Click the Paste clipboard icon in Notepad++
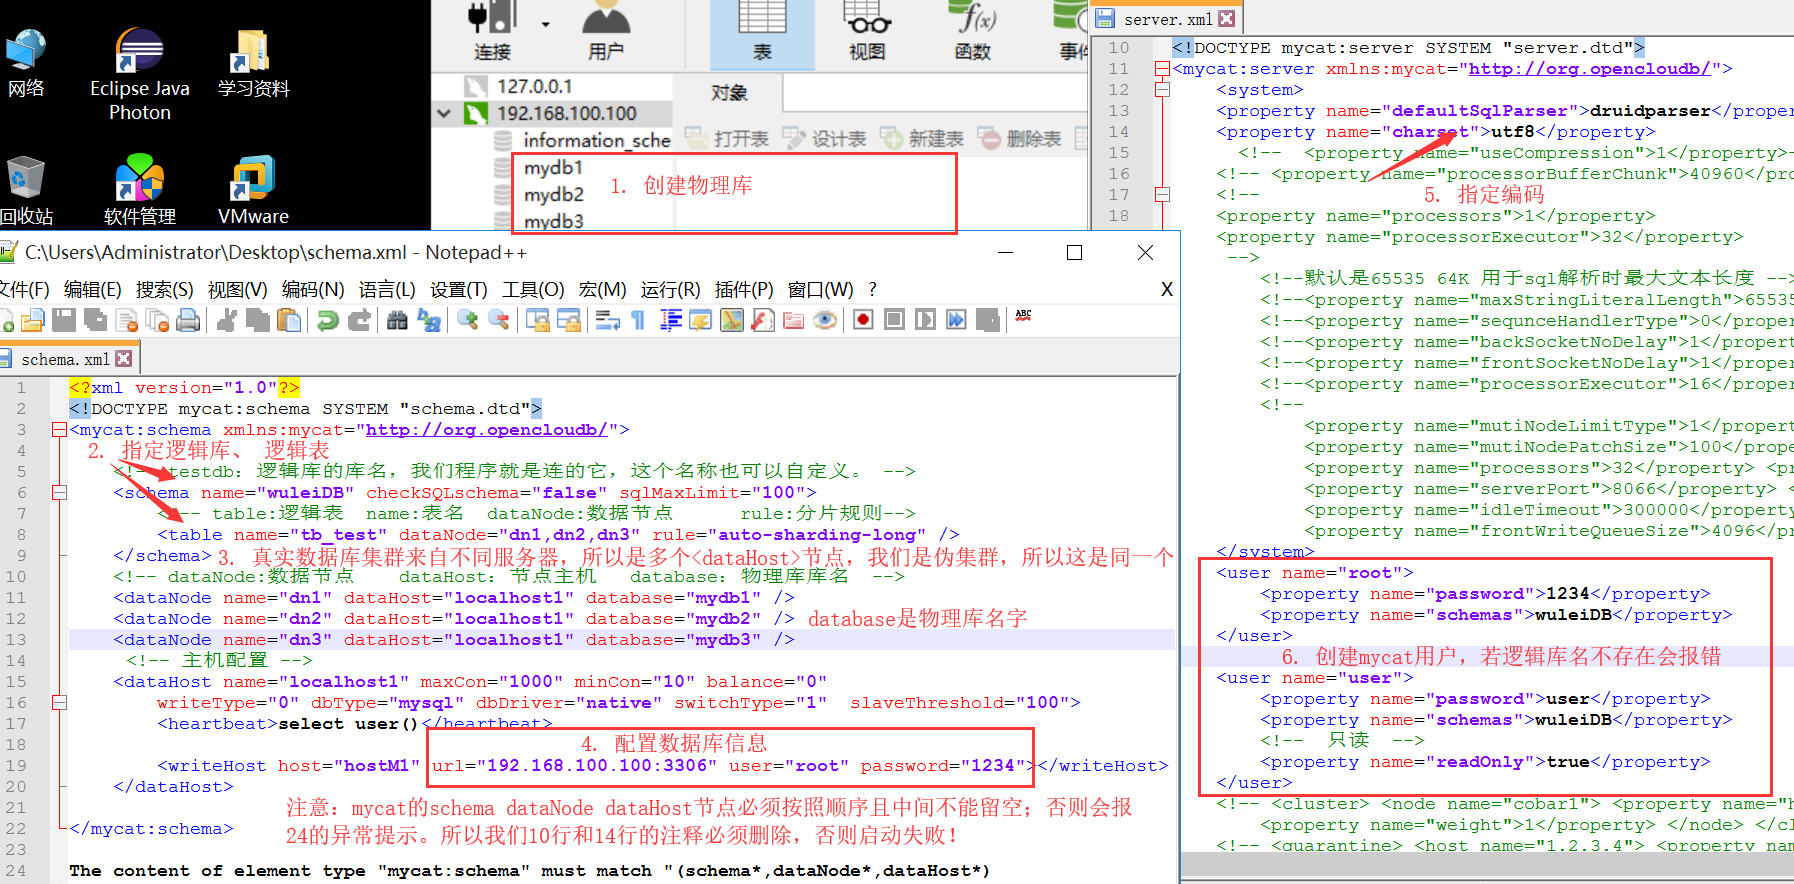 [289, 320]
